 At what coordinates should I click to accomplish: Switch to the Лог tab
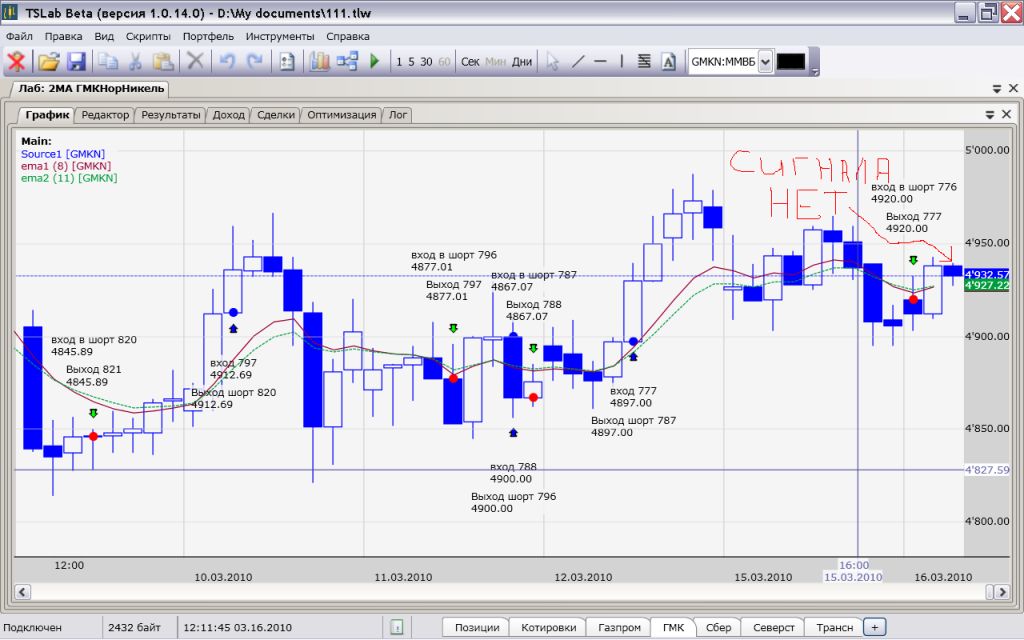click(x=398, y=115)
